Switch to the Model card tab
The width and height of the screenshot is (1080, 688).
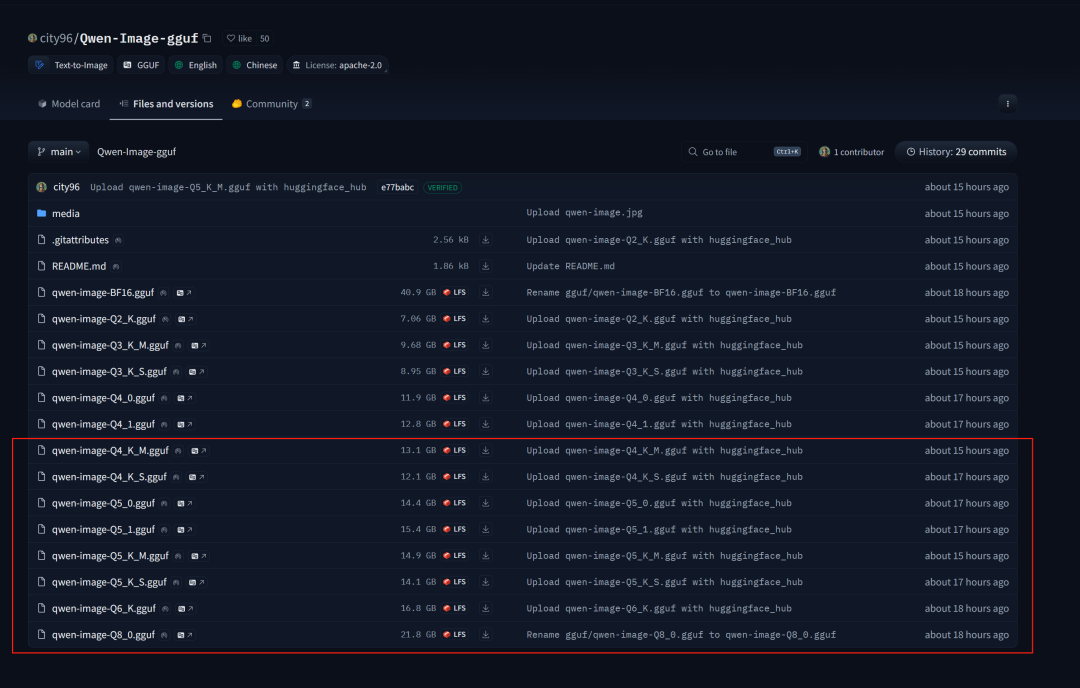(69, 104)
